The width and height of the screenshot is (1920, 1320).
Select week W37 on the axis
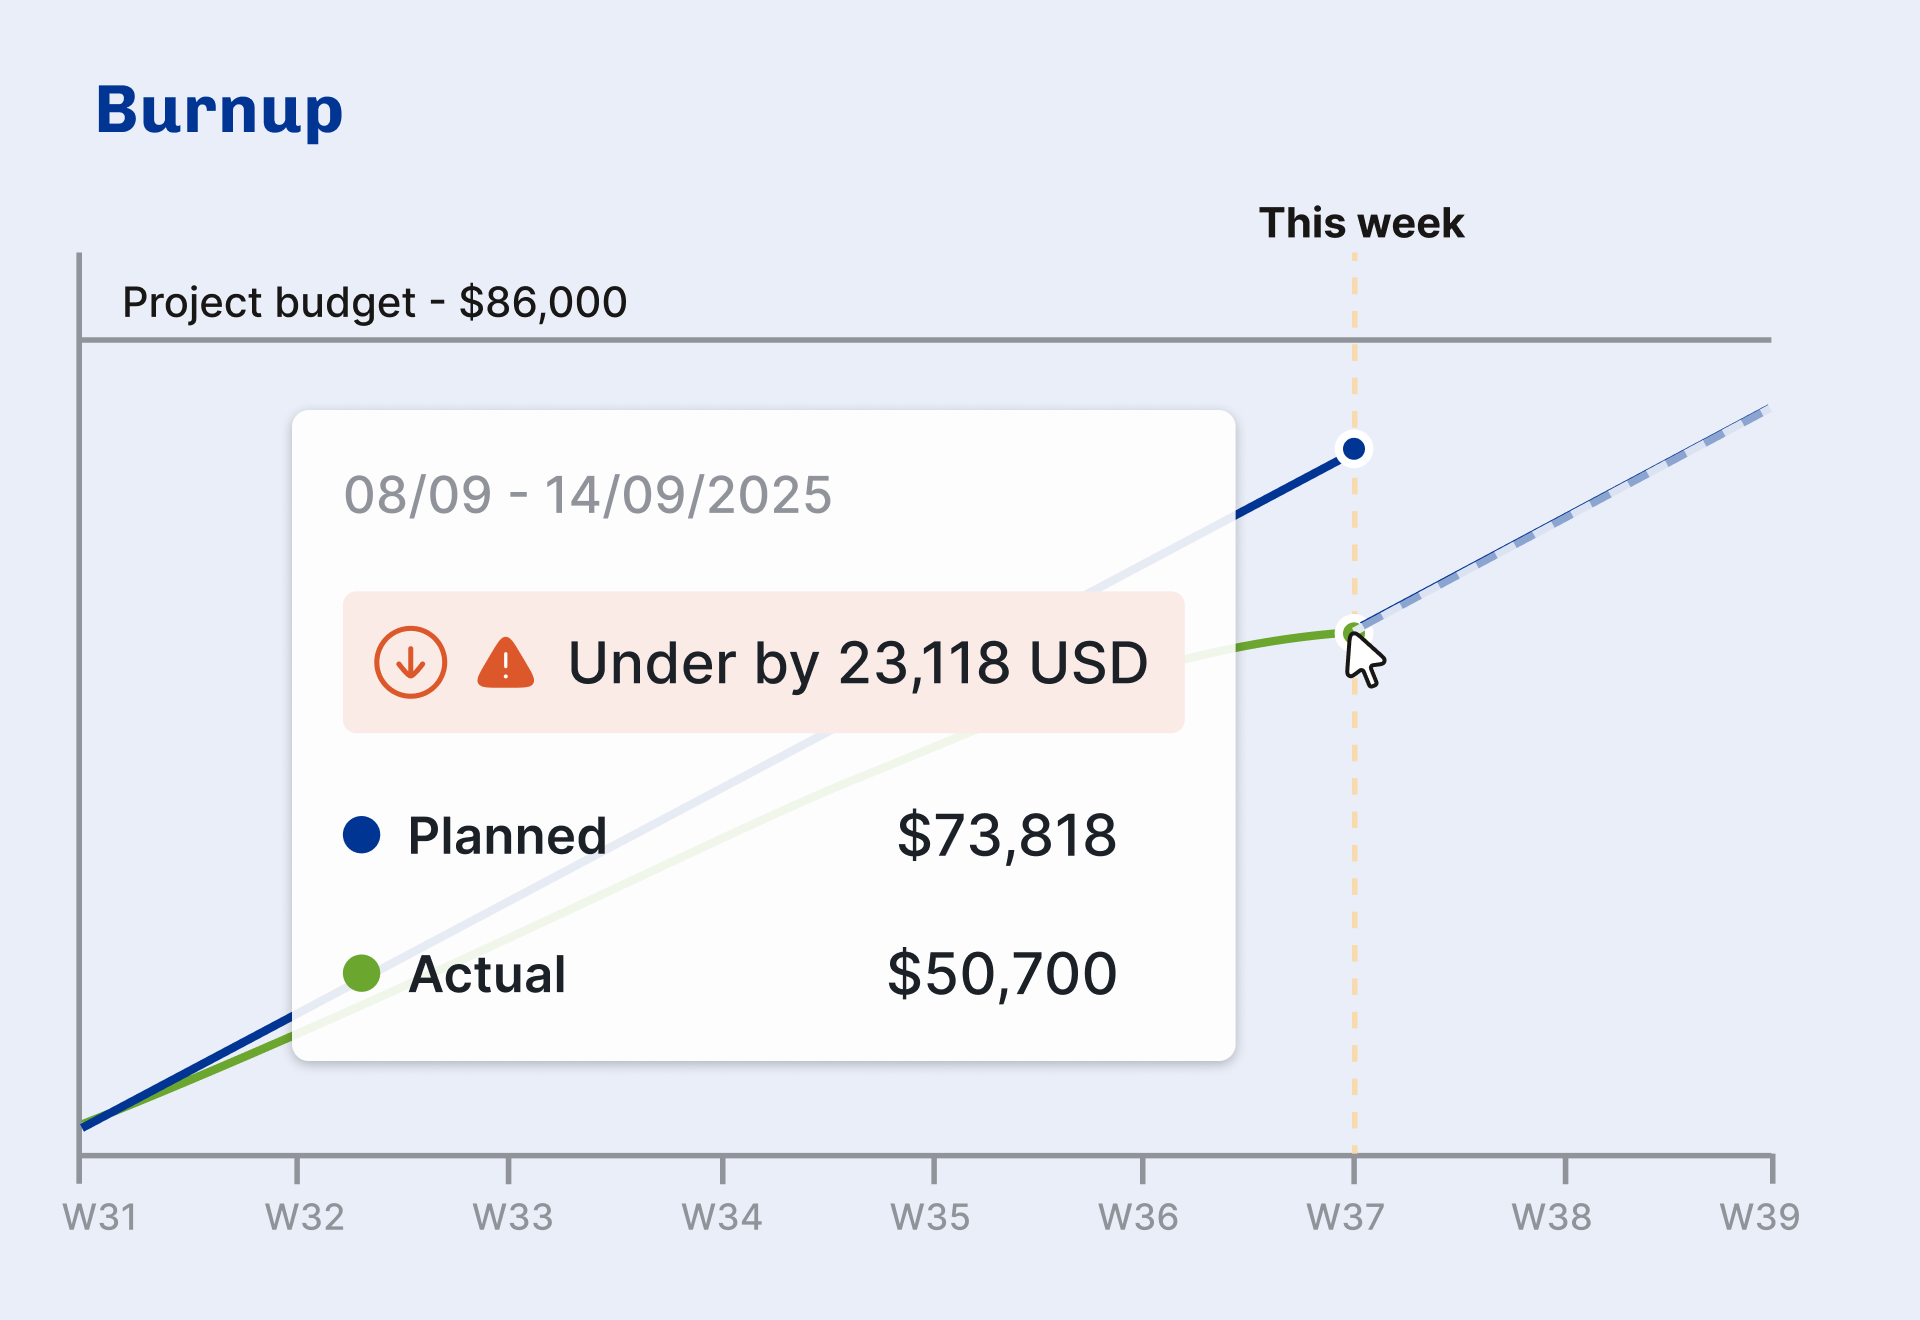pyautogui.click(x=1346, y=1217)
